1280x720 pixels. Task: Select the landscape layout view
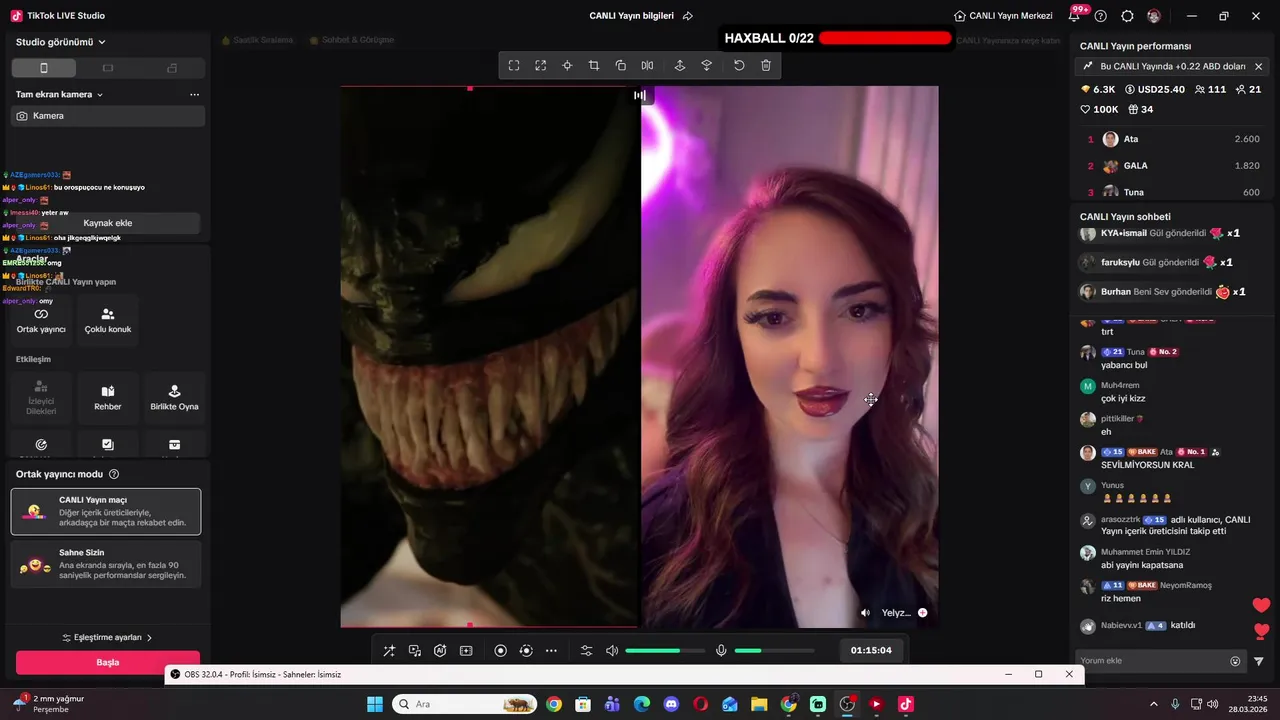[108, 68]
